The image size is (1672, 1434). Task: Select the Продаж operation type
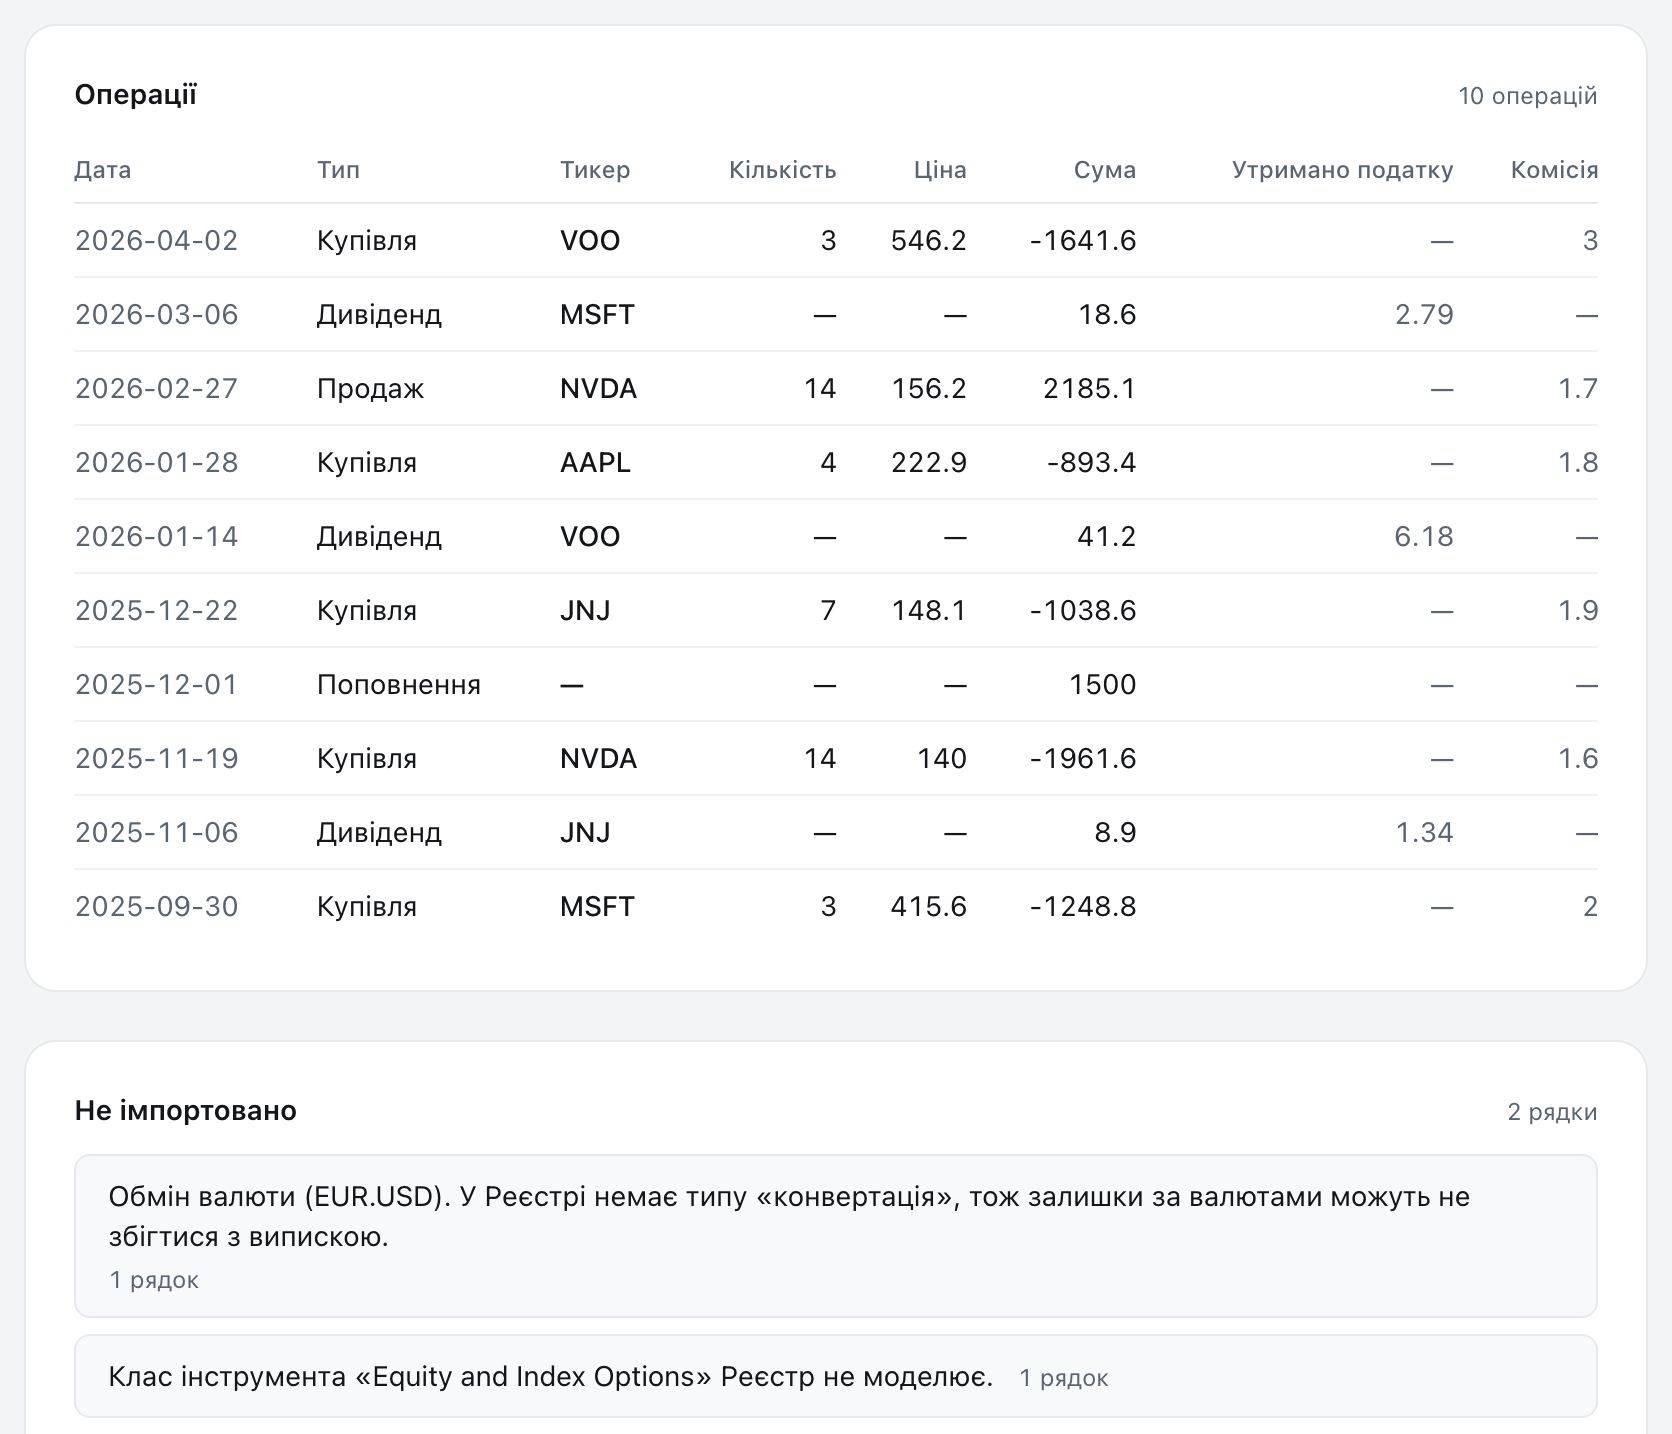(370, 389)
